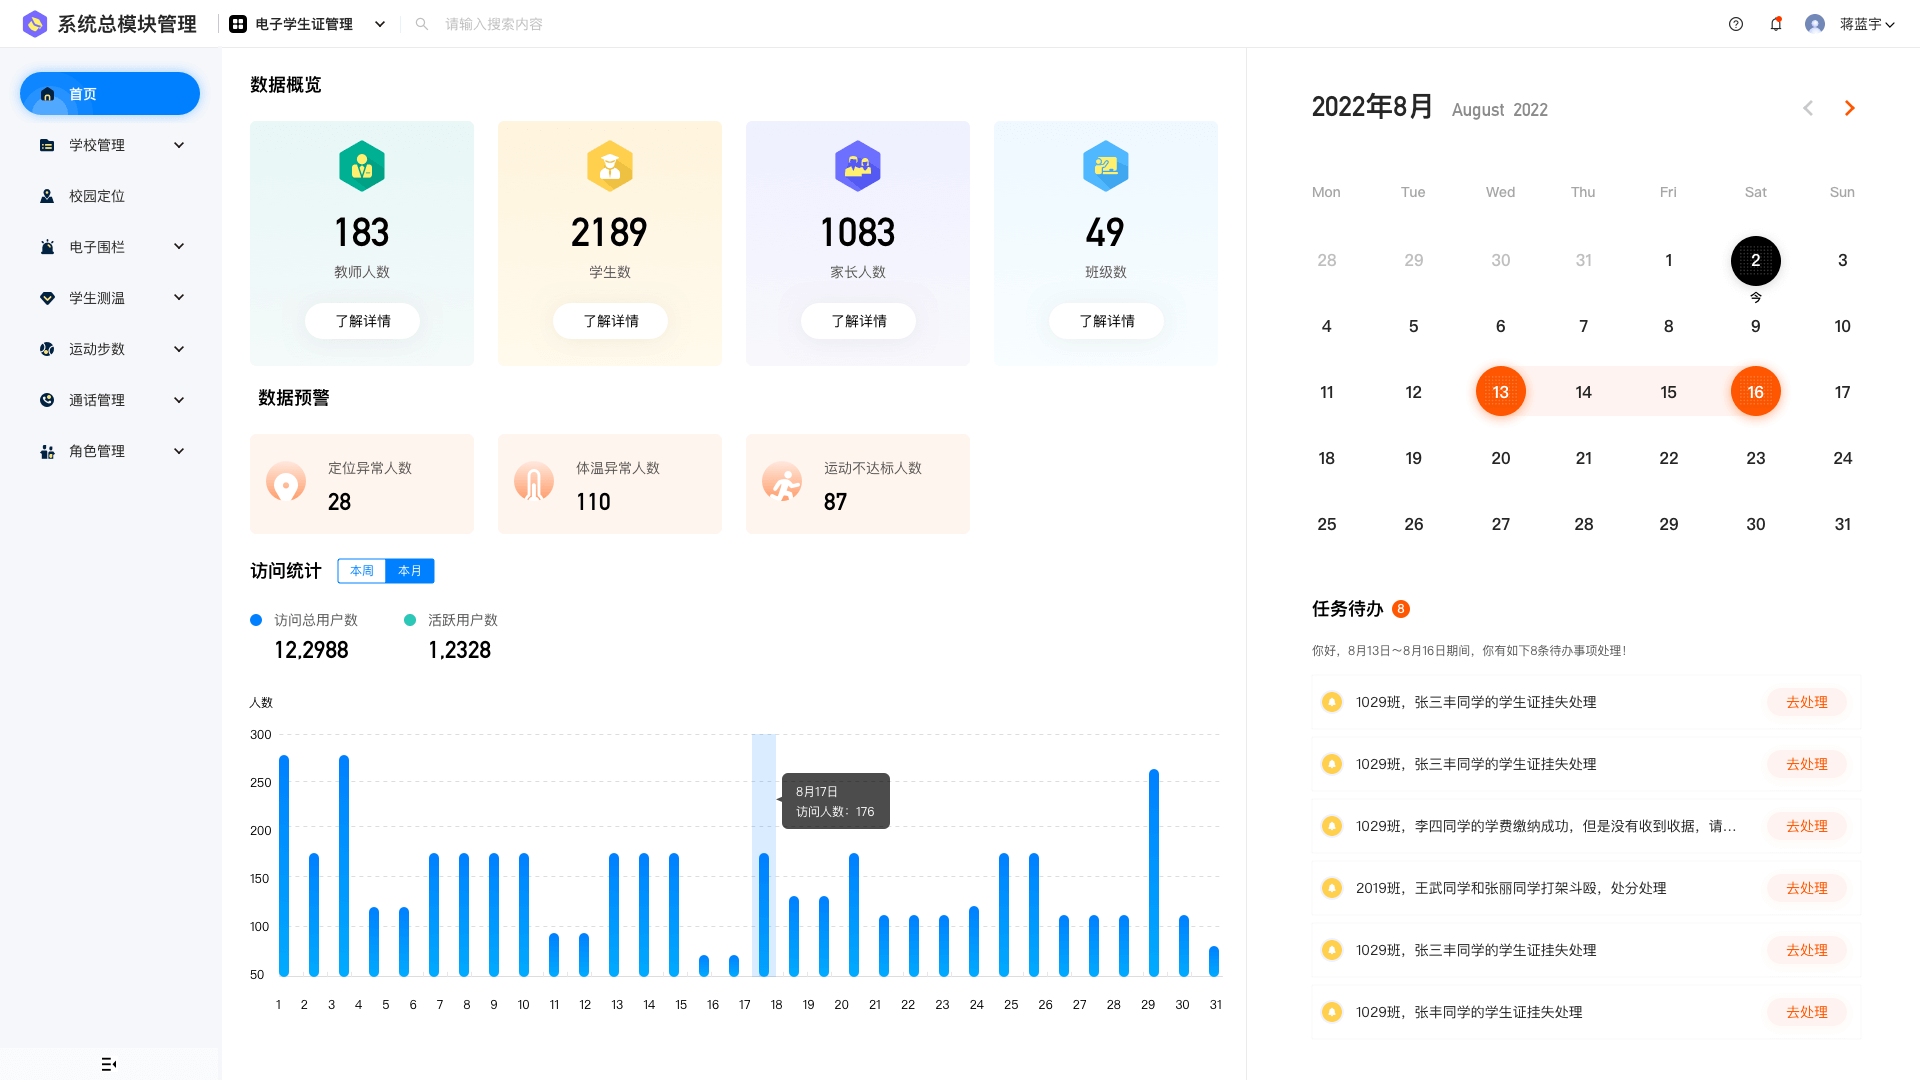Click 去处理 for the 李四 tuition task

pos(1806,826)
